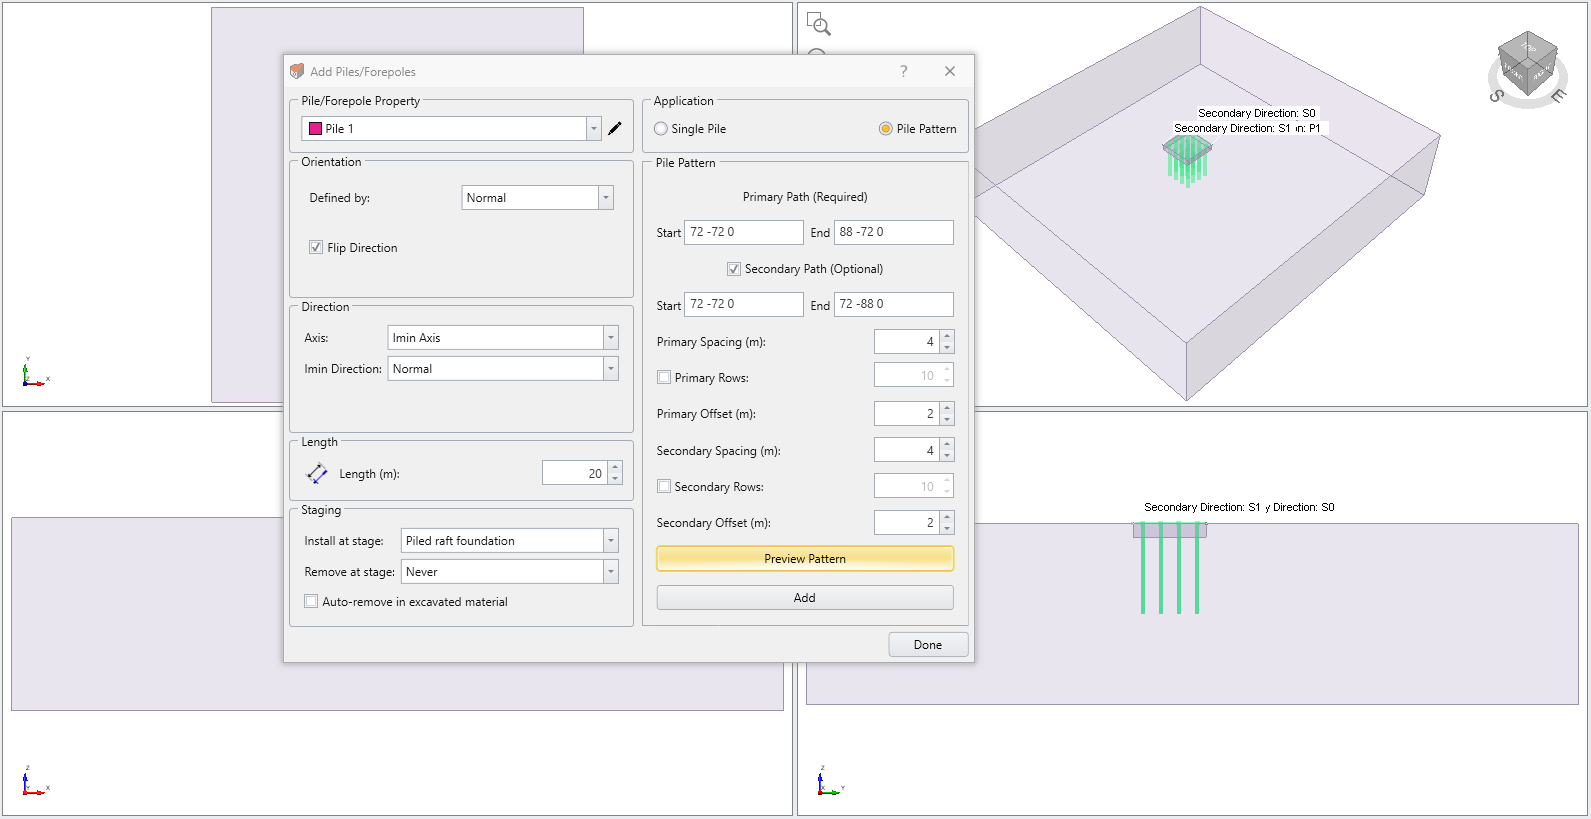Click the view cube in 3D view
The width and height of the screenshot is (1591, 819).
click(x=1527, y=66)
